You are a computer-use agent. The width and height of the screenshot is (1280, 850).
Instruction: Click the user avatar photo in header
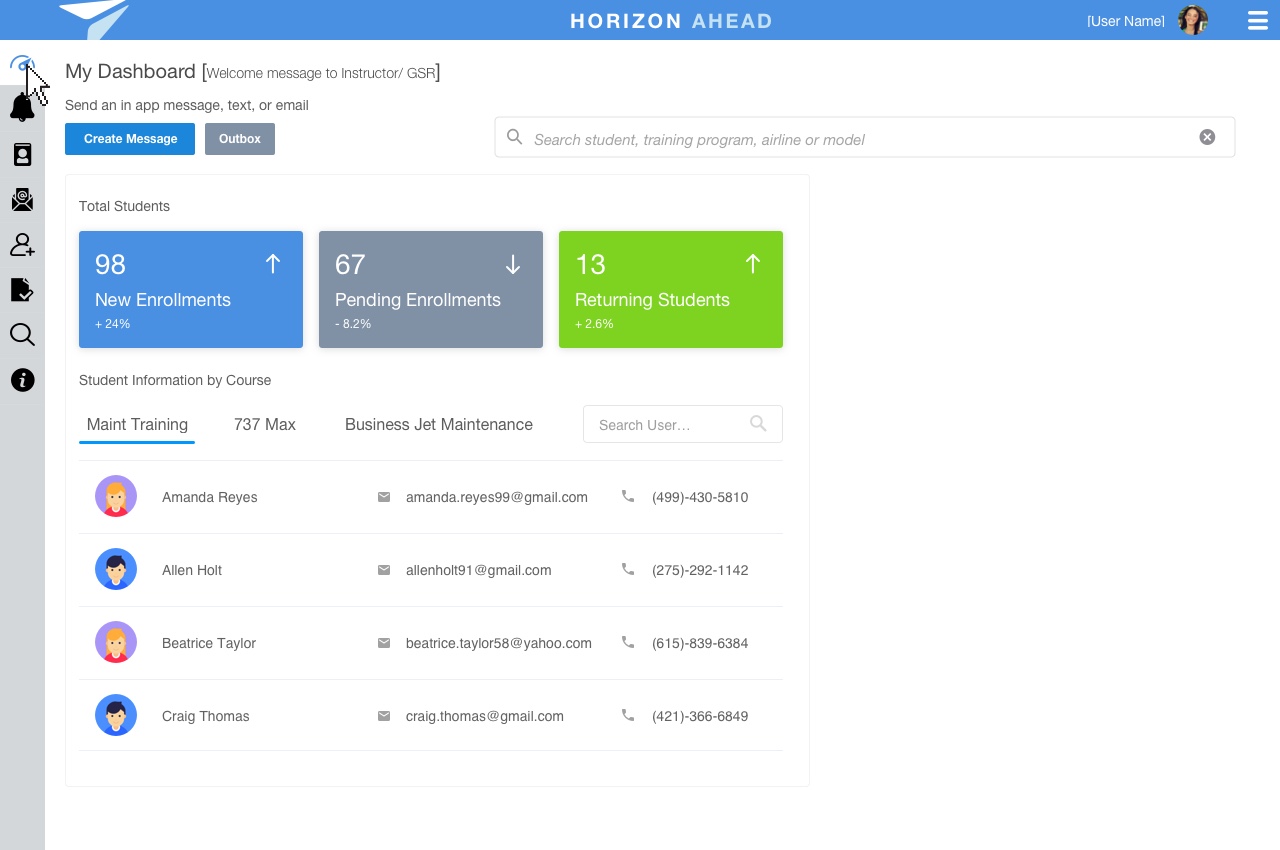coord(1193,20)
